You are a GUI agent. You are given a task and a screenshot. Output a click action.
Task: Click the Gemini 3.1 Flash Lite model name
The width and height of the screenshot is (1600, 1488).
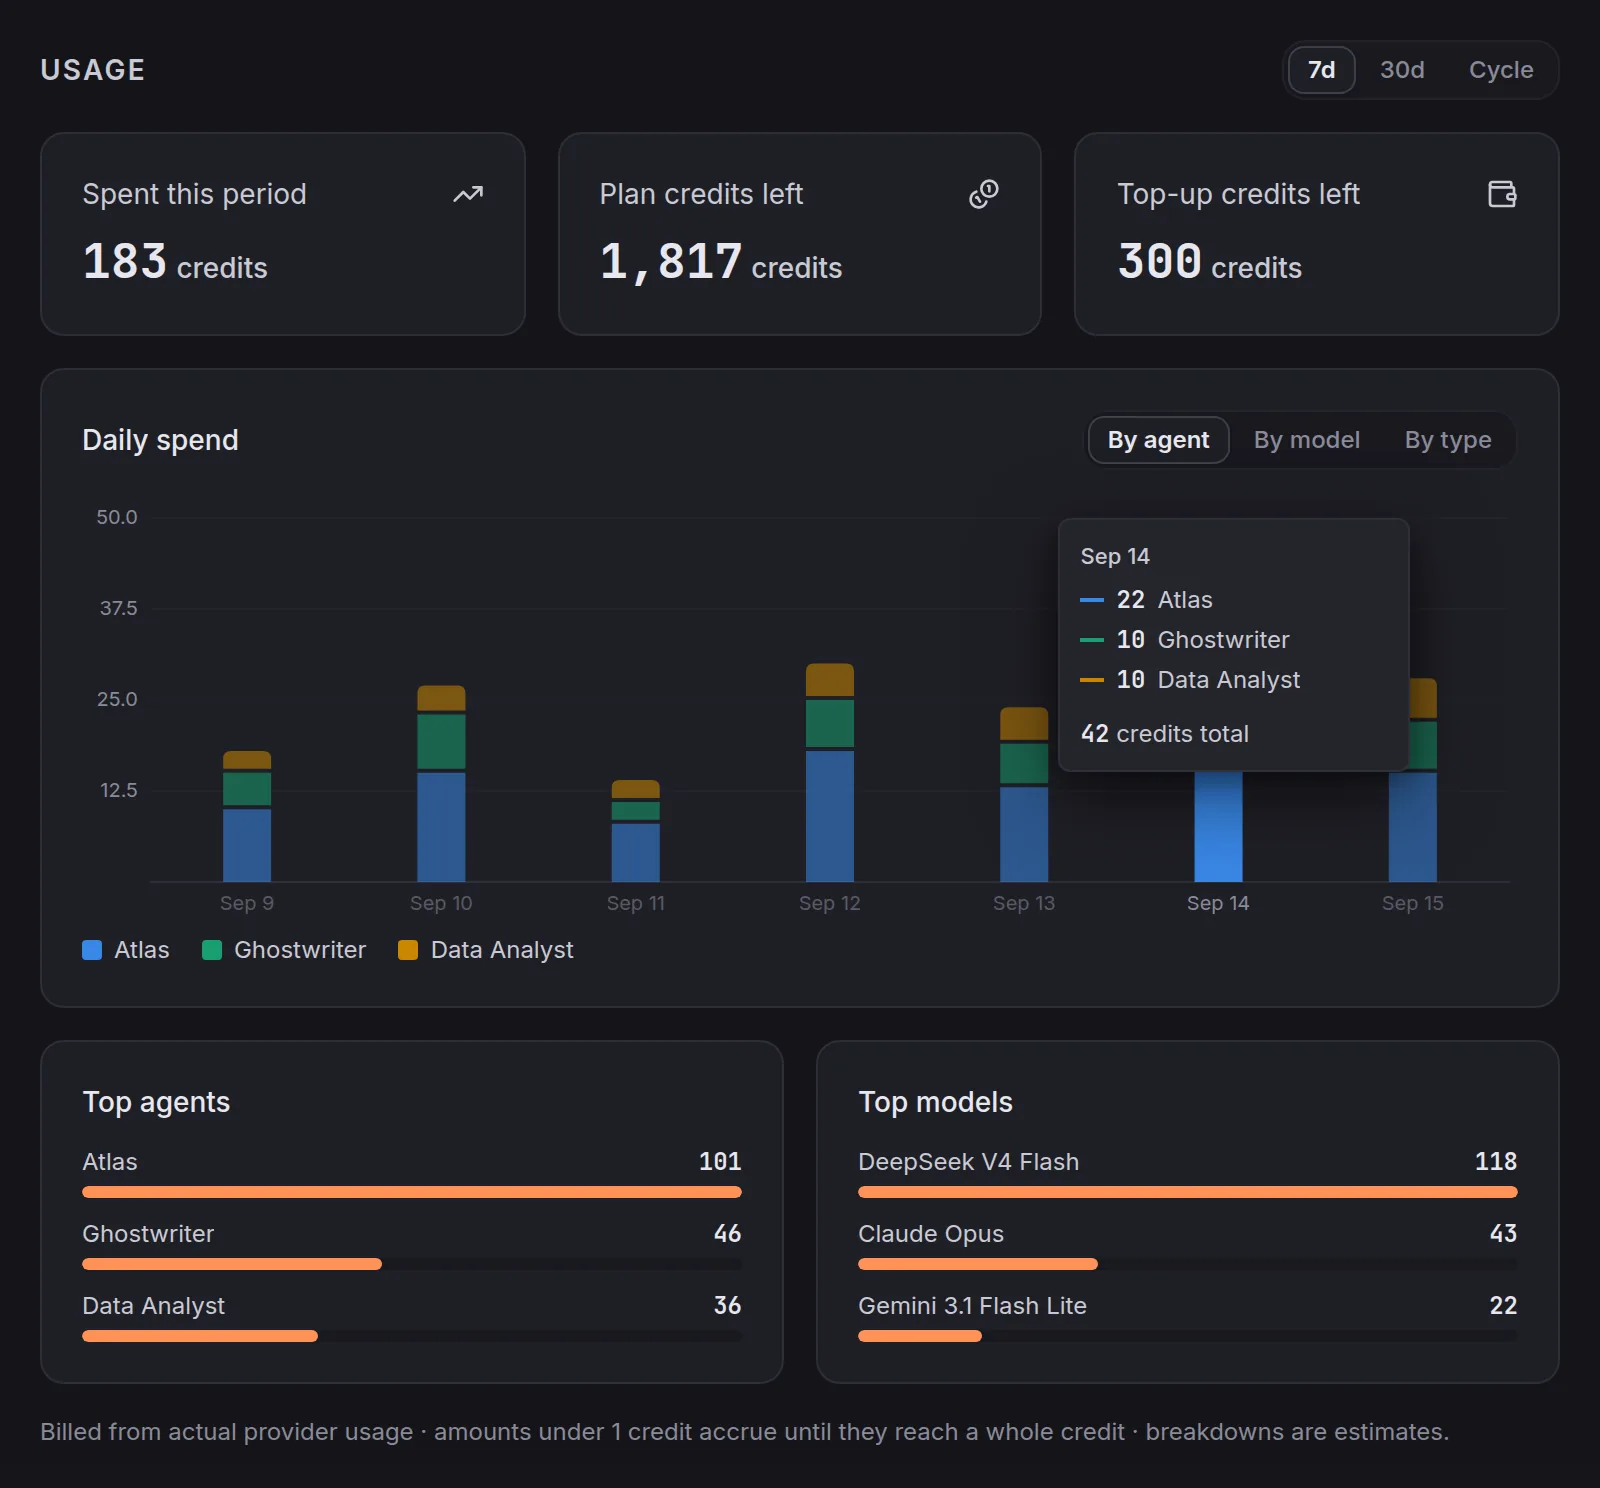tap(972, 1306)
